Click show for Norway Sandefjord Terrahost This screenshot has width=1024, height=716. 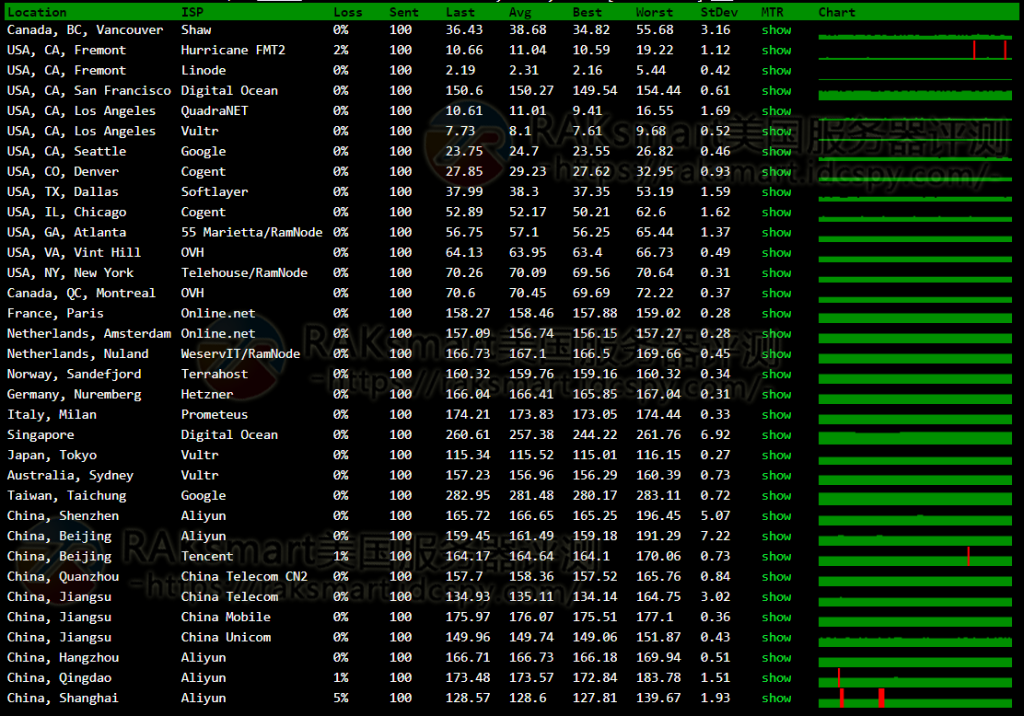[x=776, y=374]
